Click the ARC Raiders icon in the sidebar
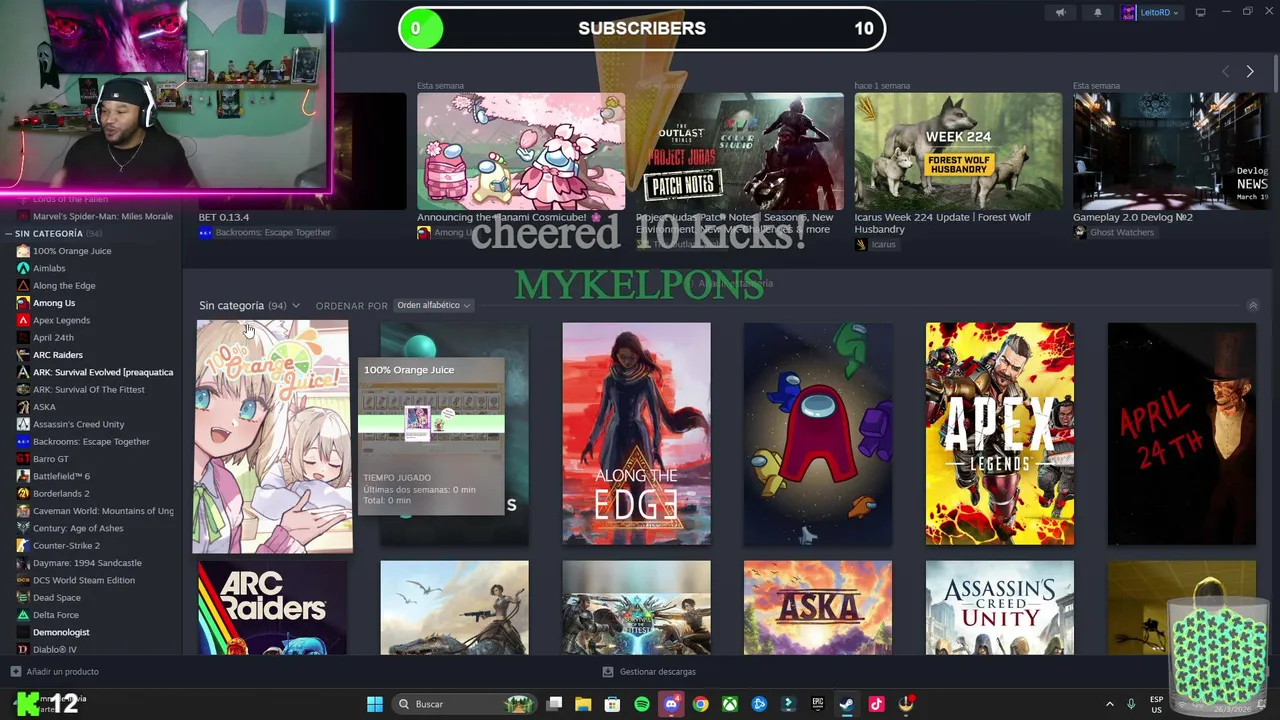 point(23,355)
